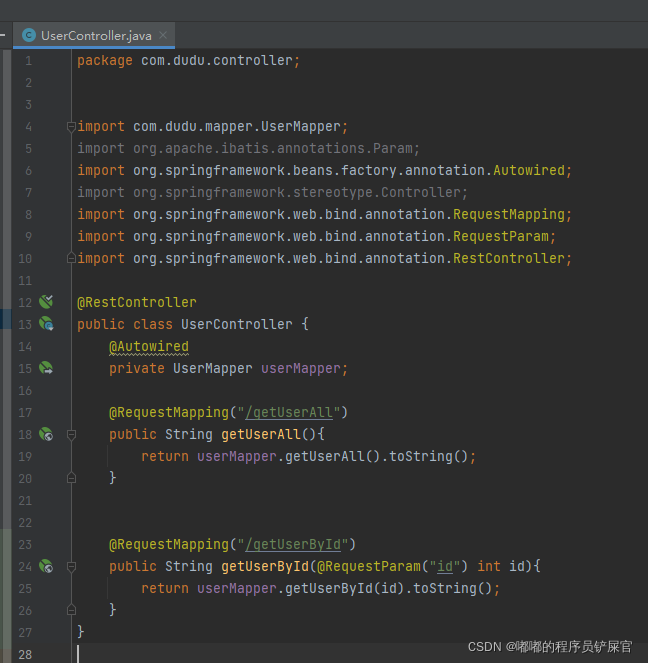The image size is (648, 663).
Task: Click the request mapping gutter icon on line 24
Action: [46, 566]
